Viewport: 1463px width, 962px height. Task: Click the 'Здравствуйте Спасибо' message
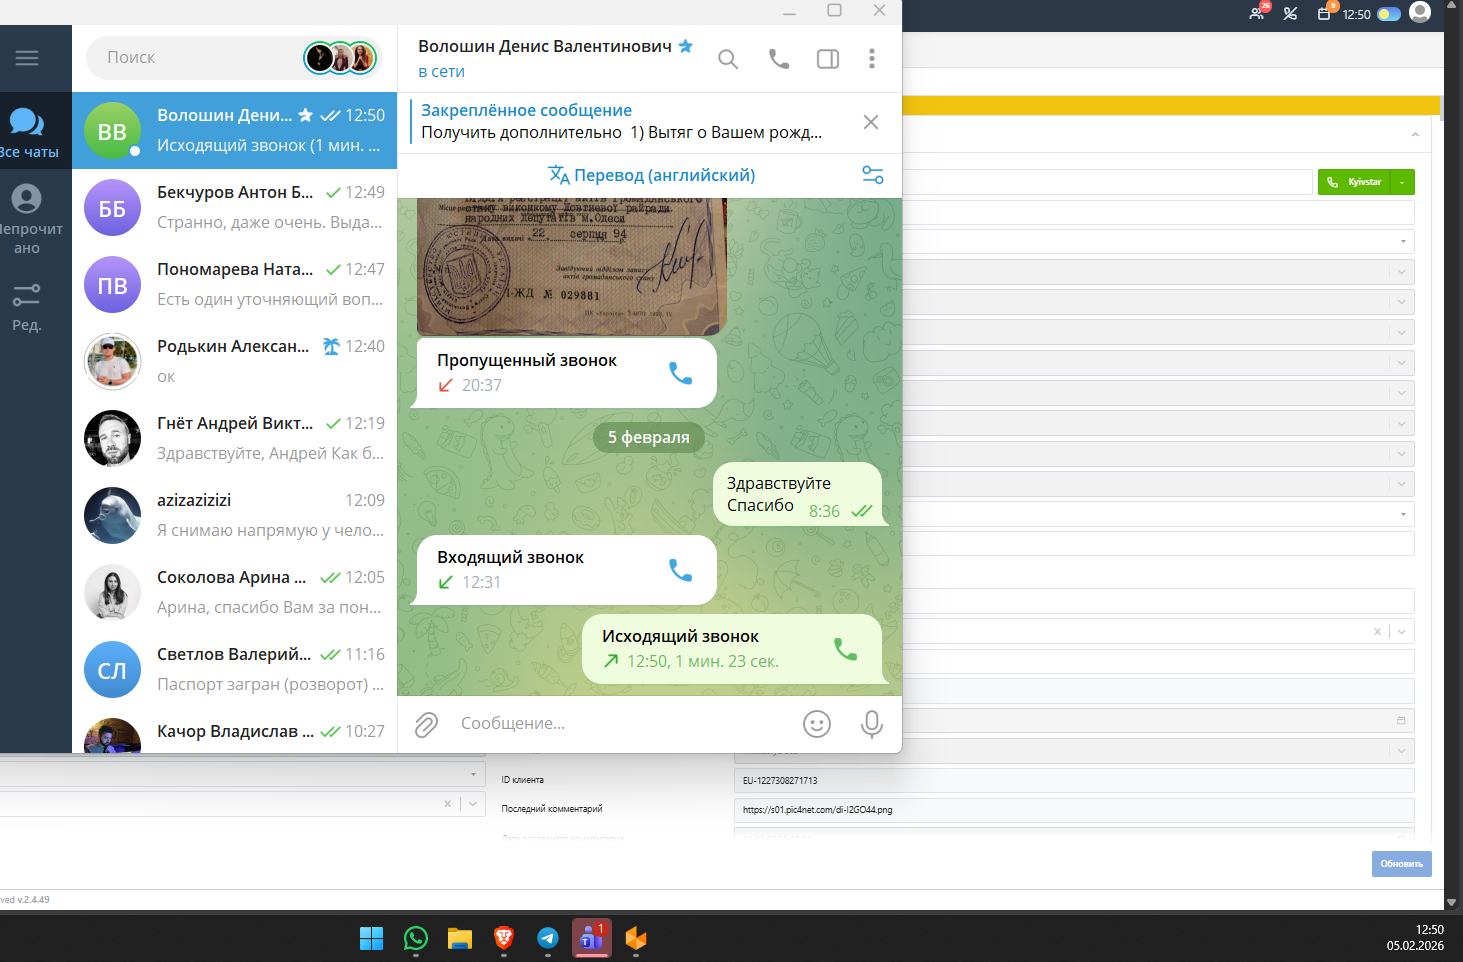coord(798,495)
